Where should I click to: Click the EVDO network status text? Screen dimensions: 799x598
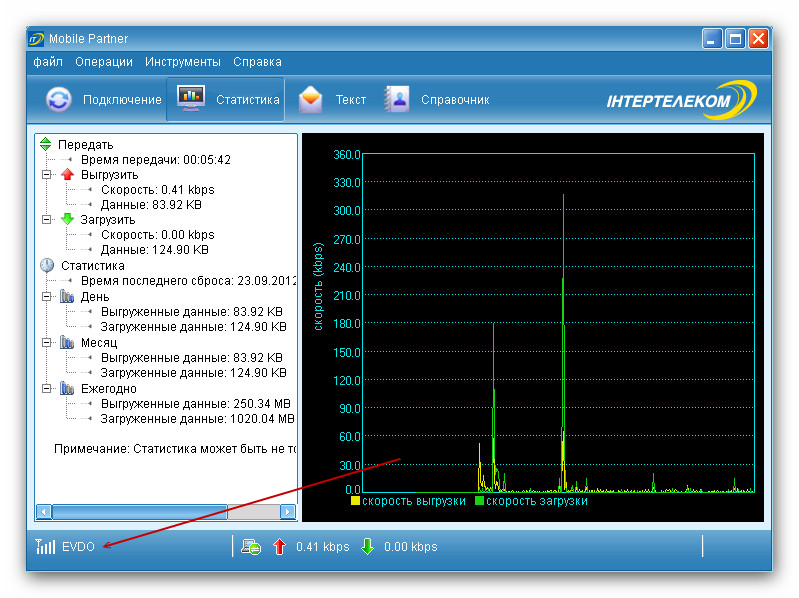[78, 547]
